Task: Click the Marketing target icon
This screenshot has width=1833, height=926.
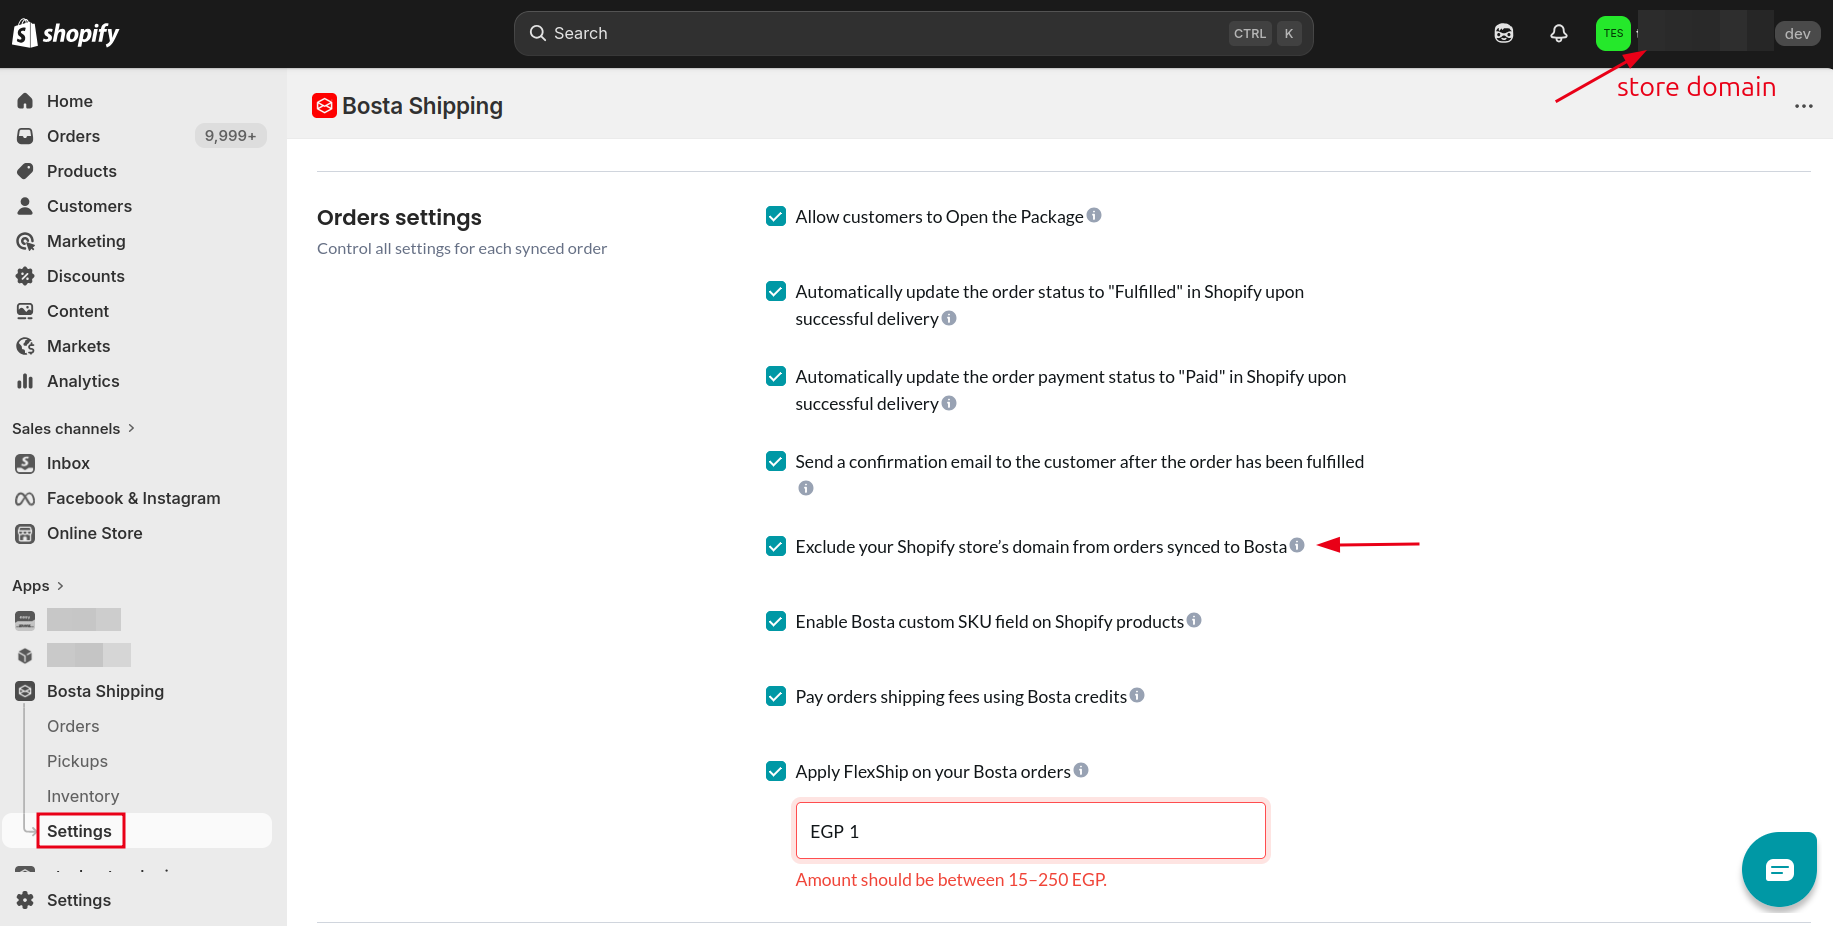Action: [25, 241]
